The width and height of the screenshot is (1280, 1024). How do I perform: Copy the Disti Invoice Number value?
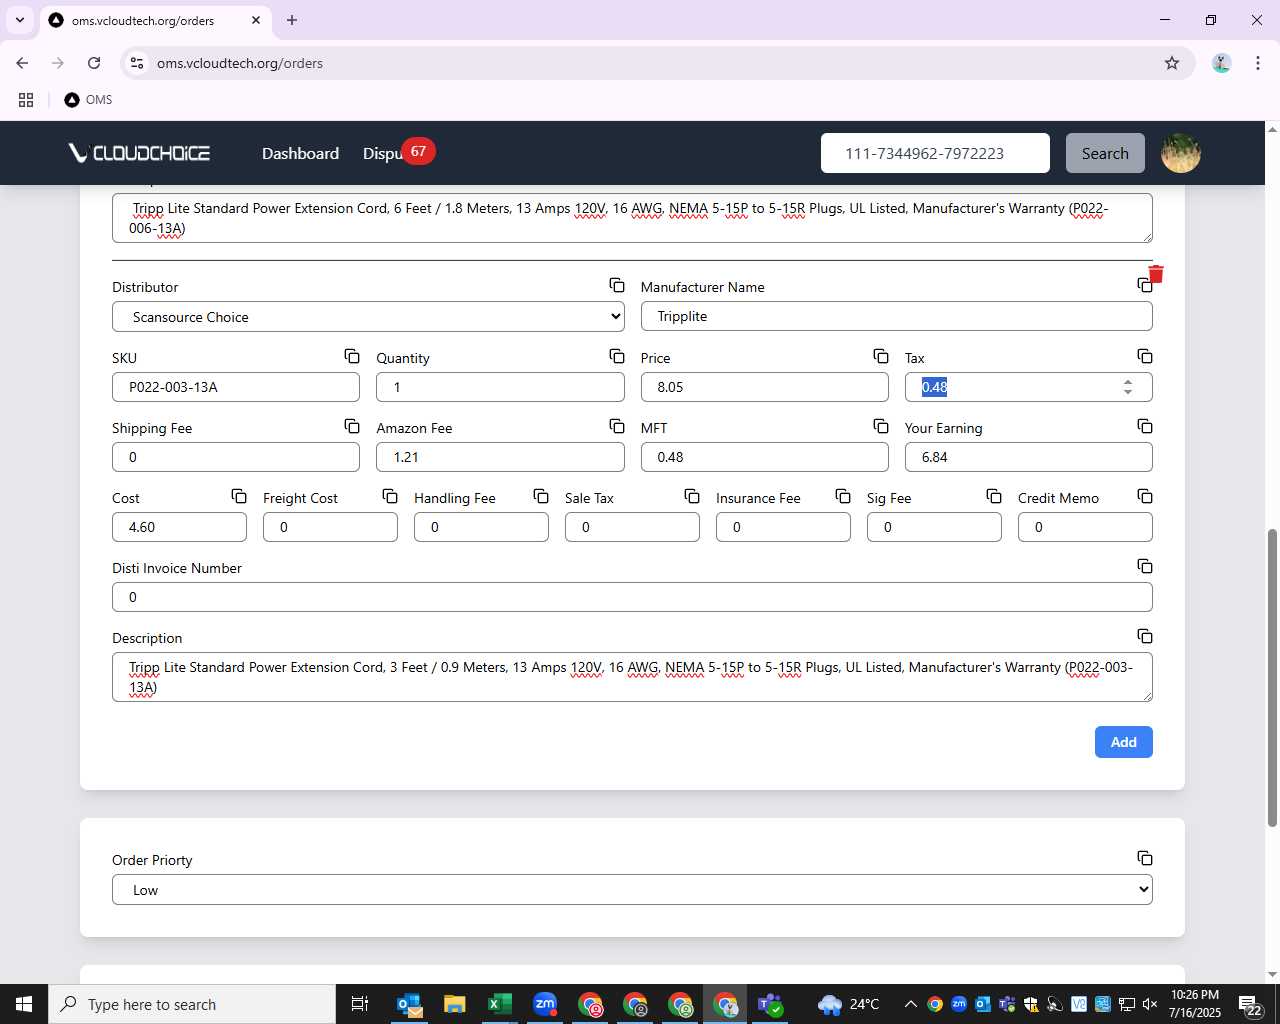1145,566
